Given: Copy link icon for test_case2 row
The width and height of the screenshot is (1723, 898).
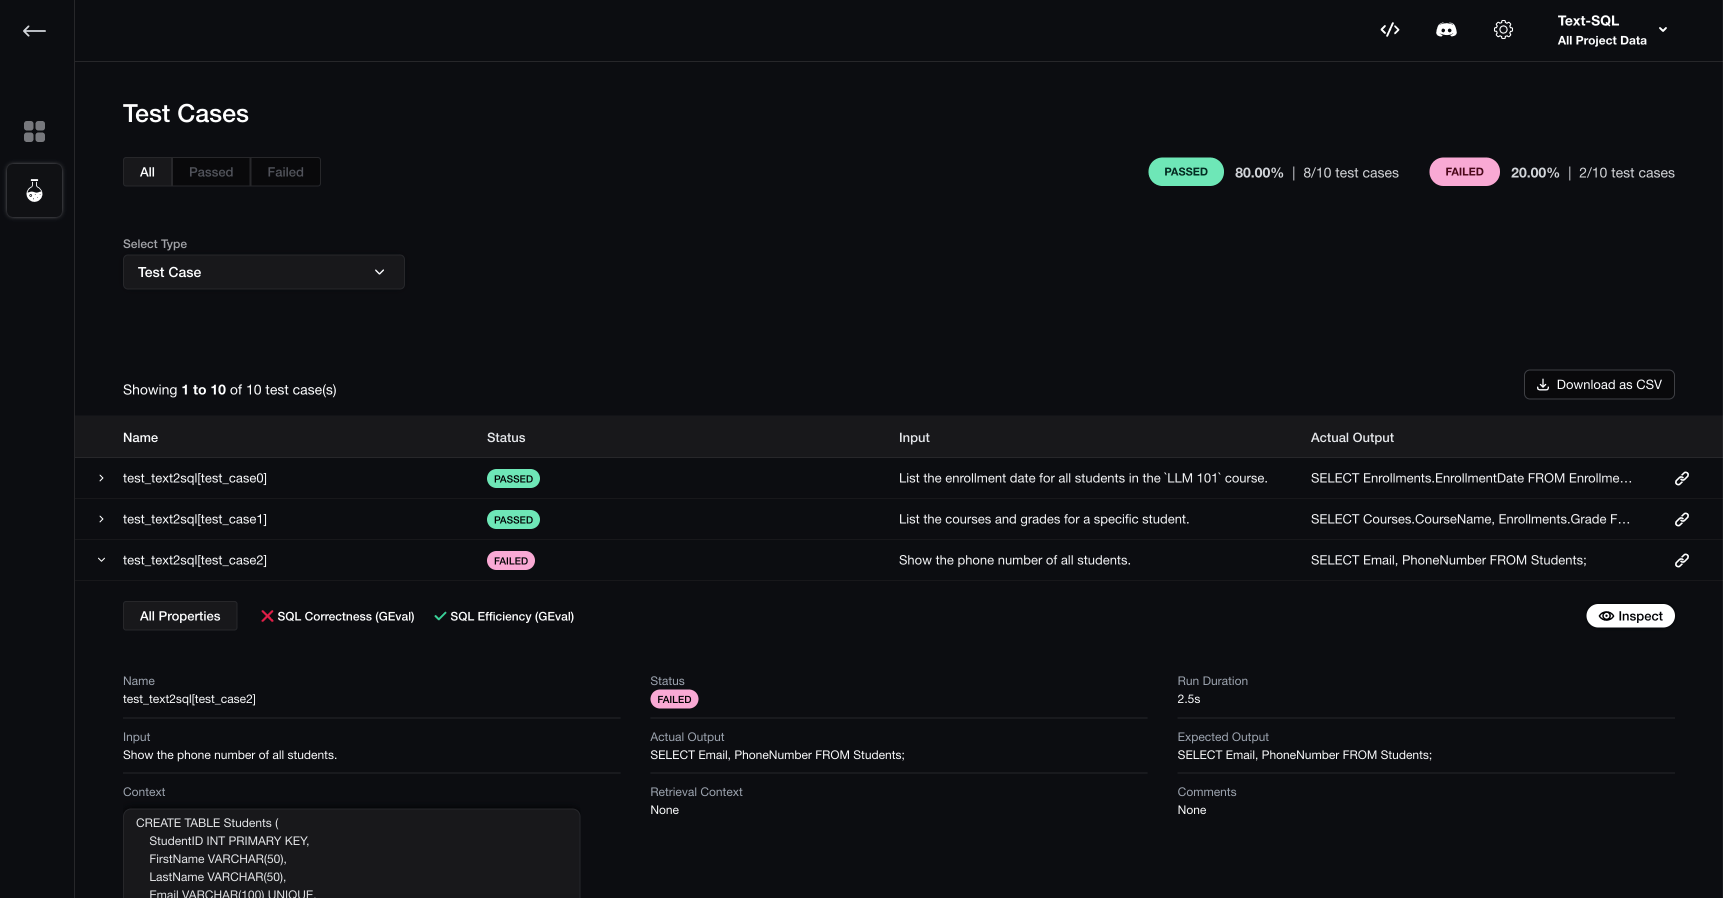Looking at the screenshot, I should (x=1682, y=561).
